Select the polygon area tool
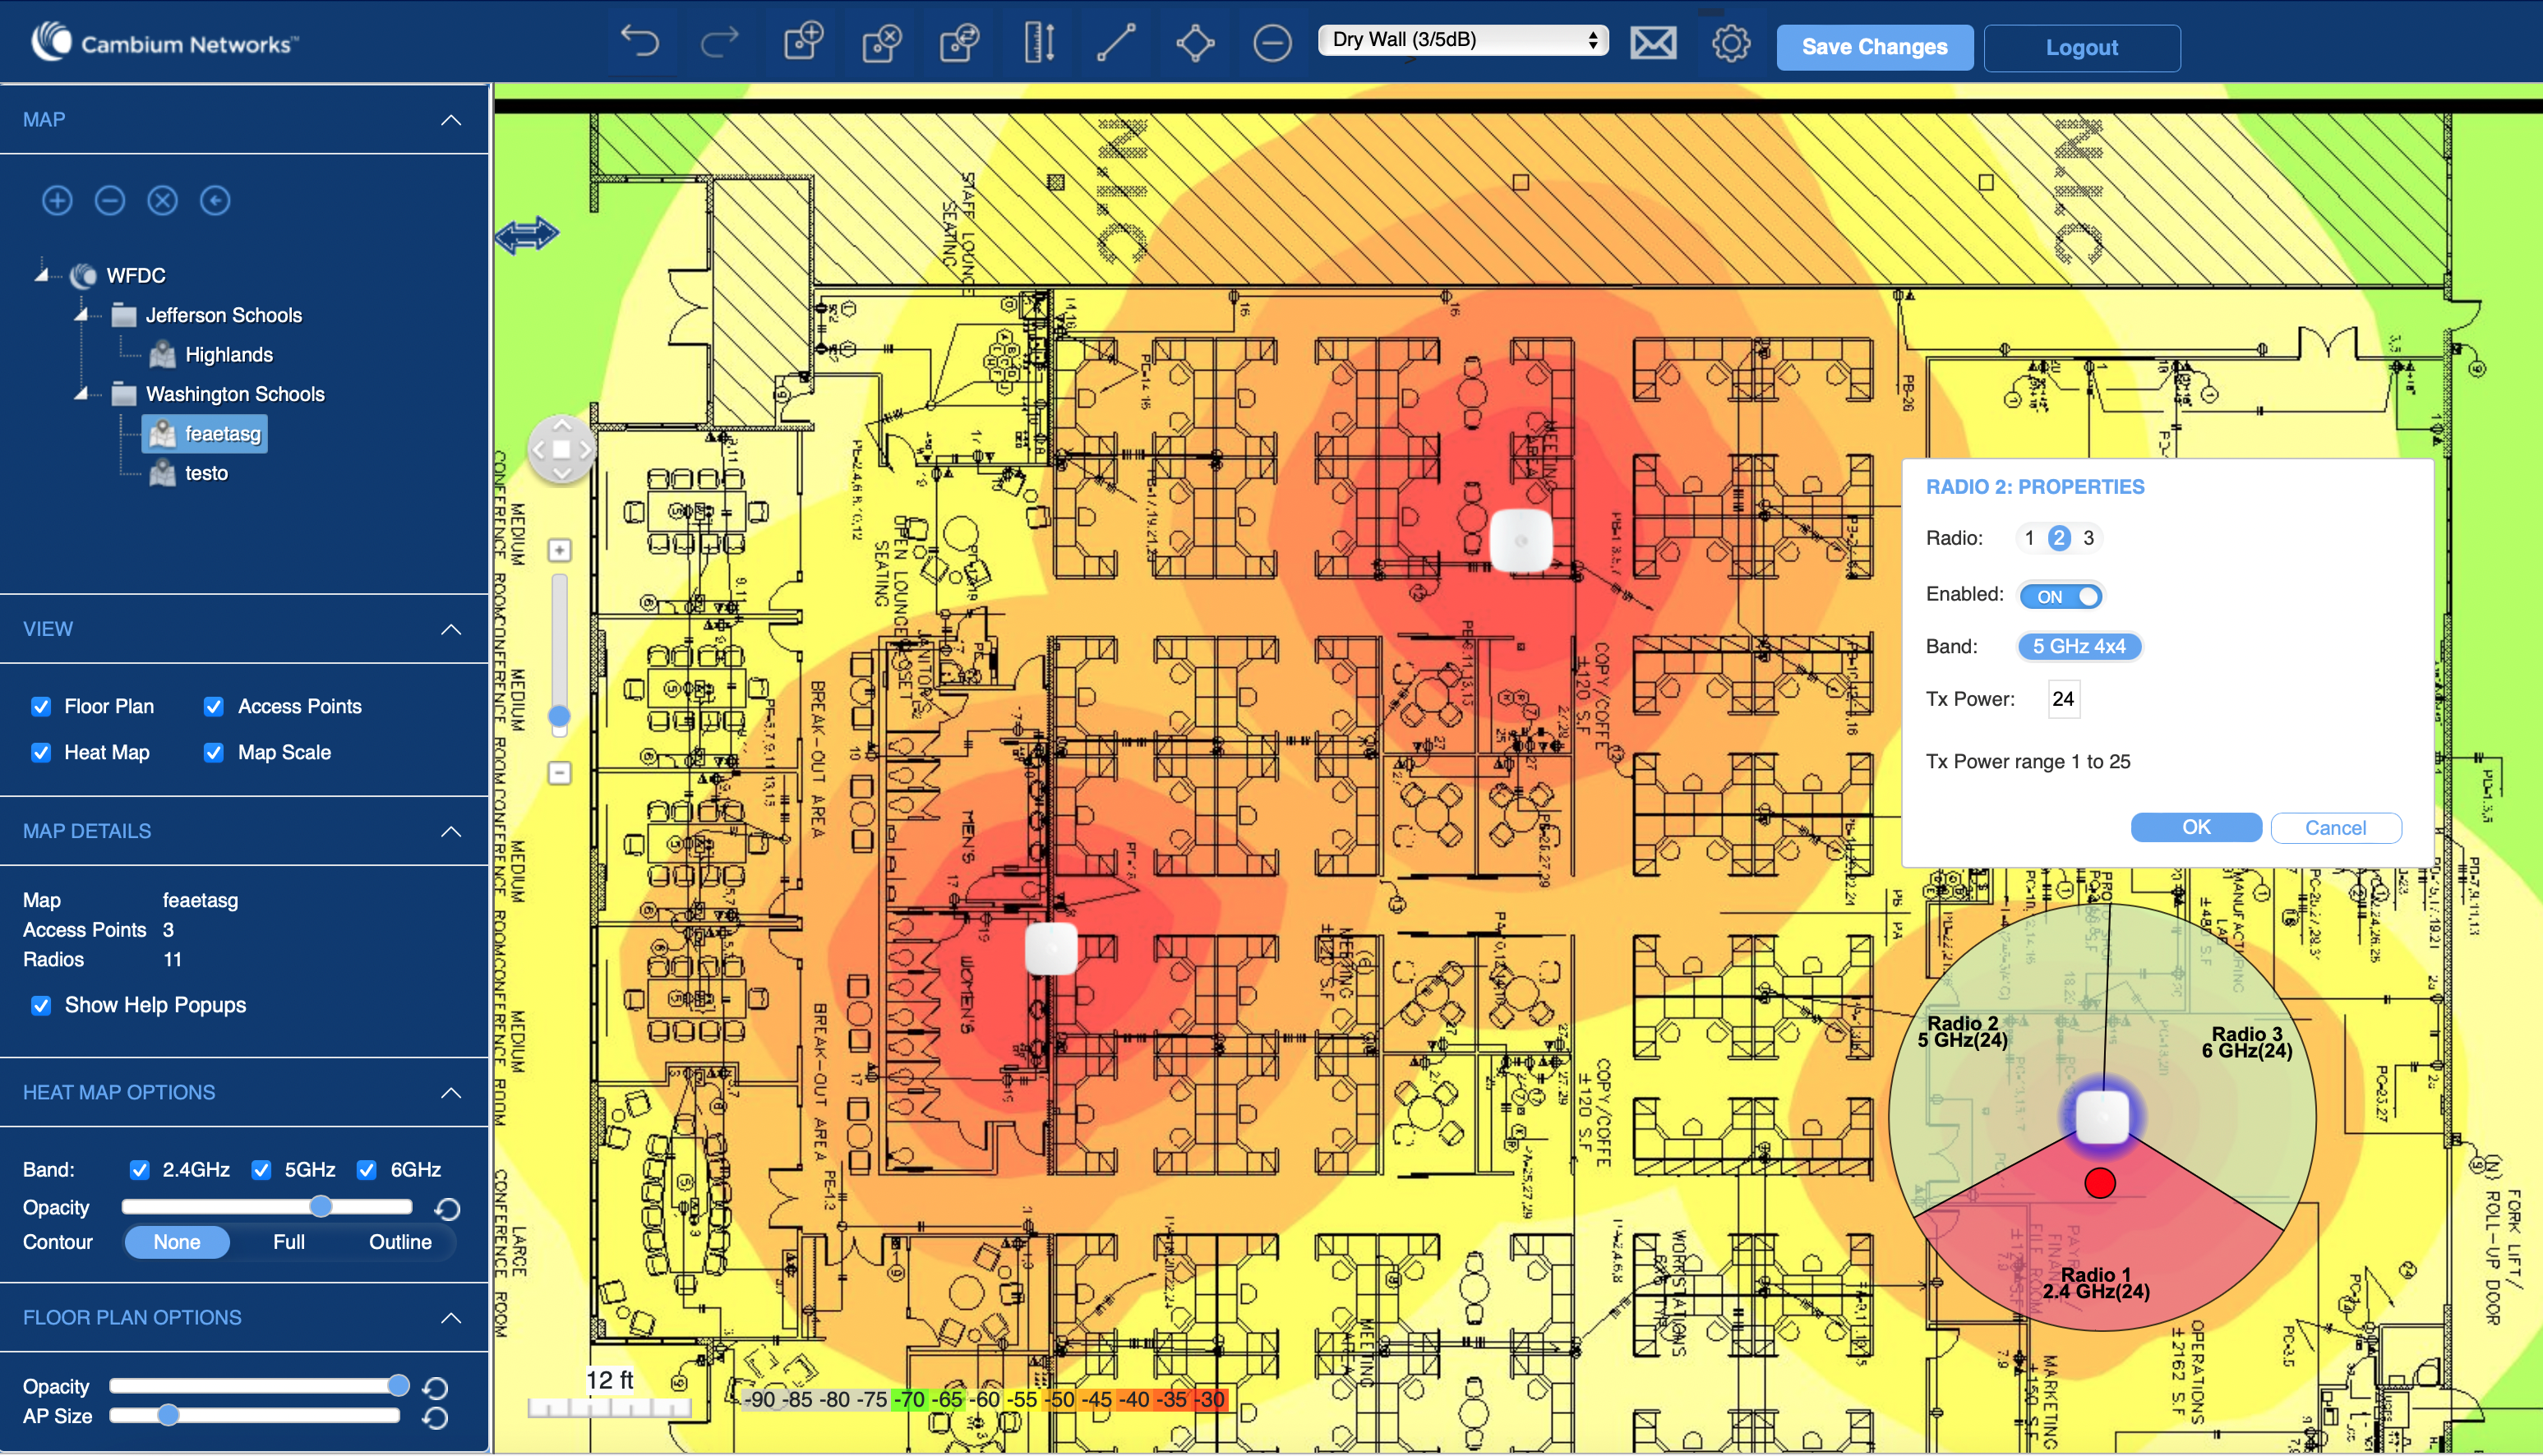Screen dimensions: 2543x1456 tap(1195, 43)
